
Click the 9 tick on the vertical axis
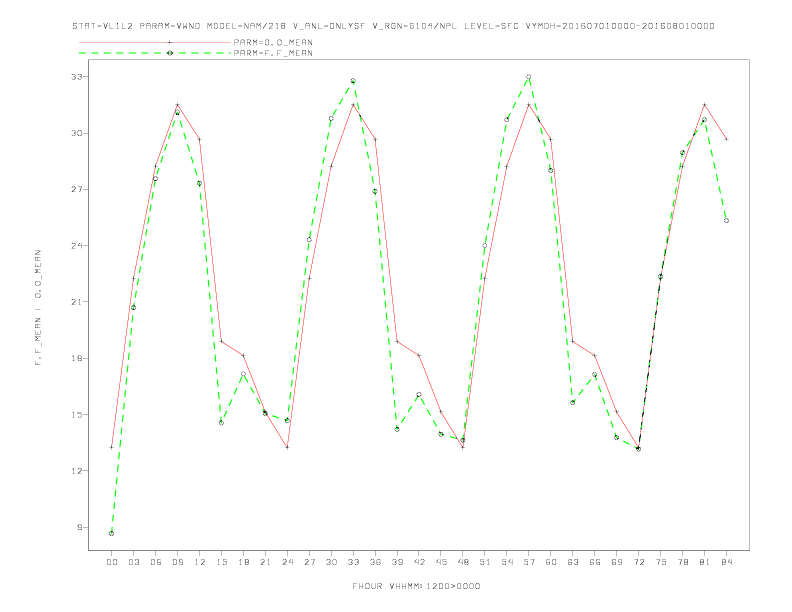coord(80,527)
